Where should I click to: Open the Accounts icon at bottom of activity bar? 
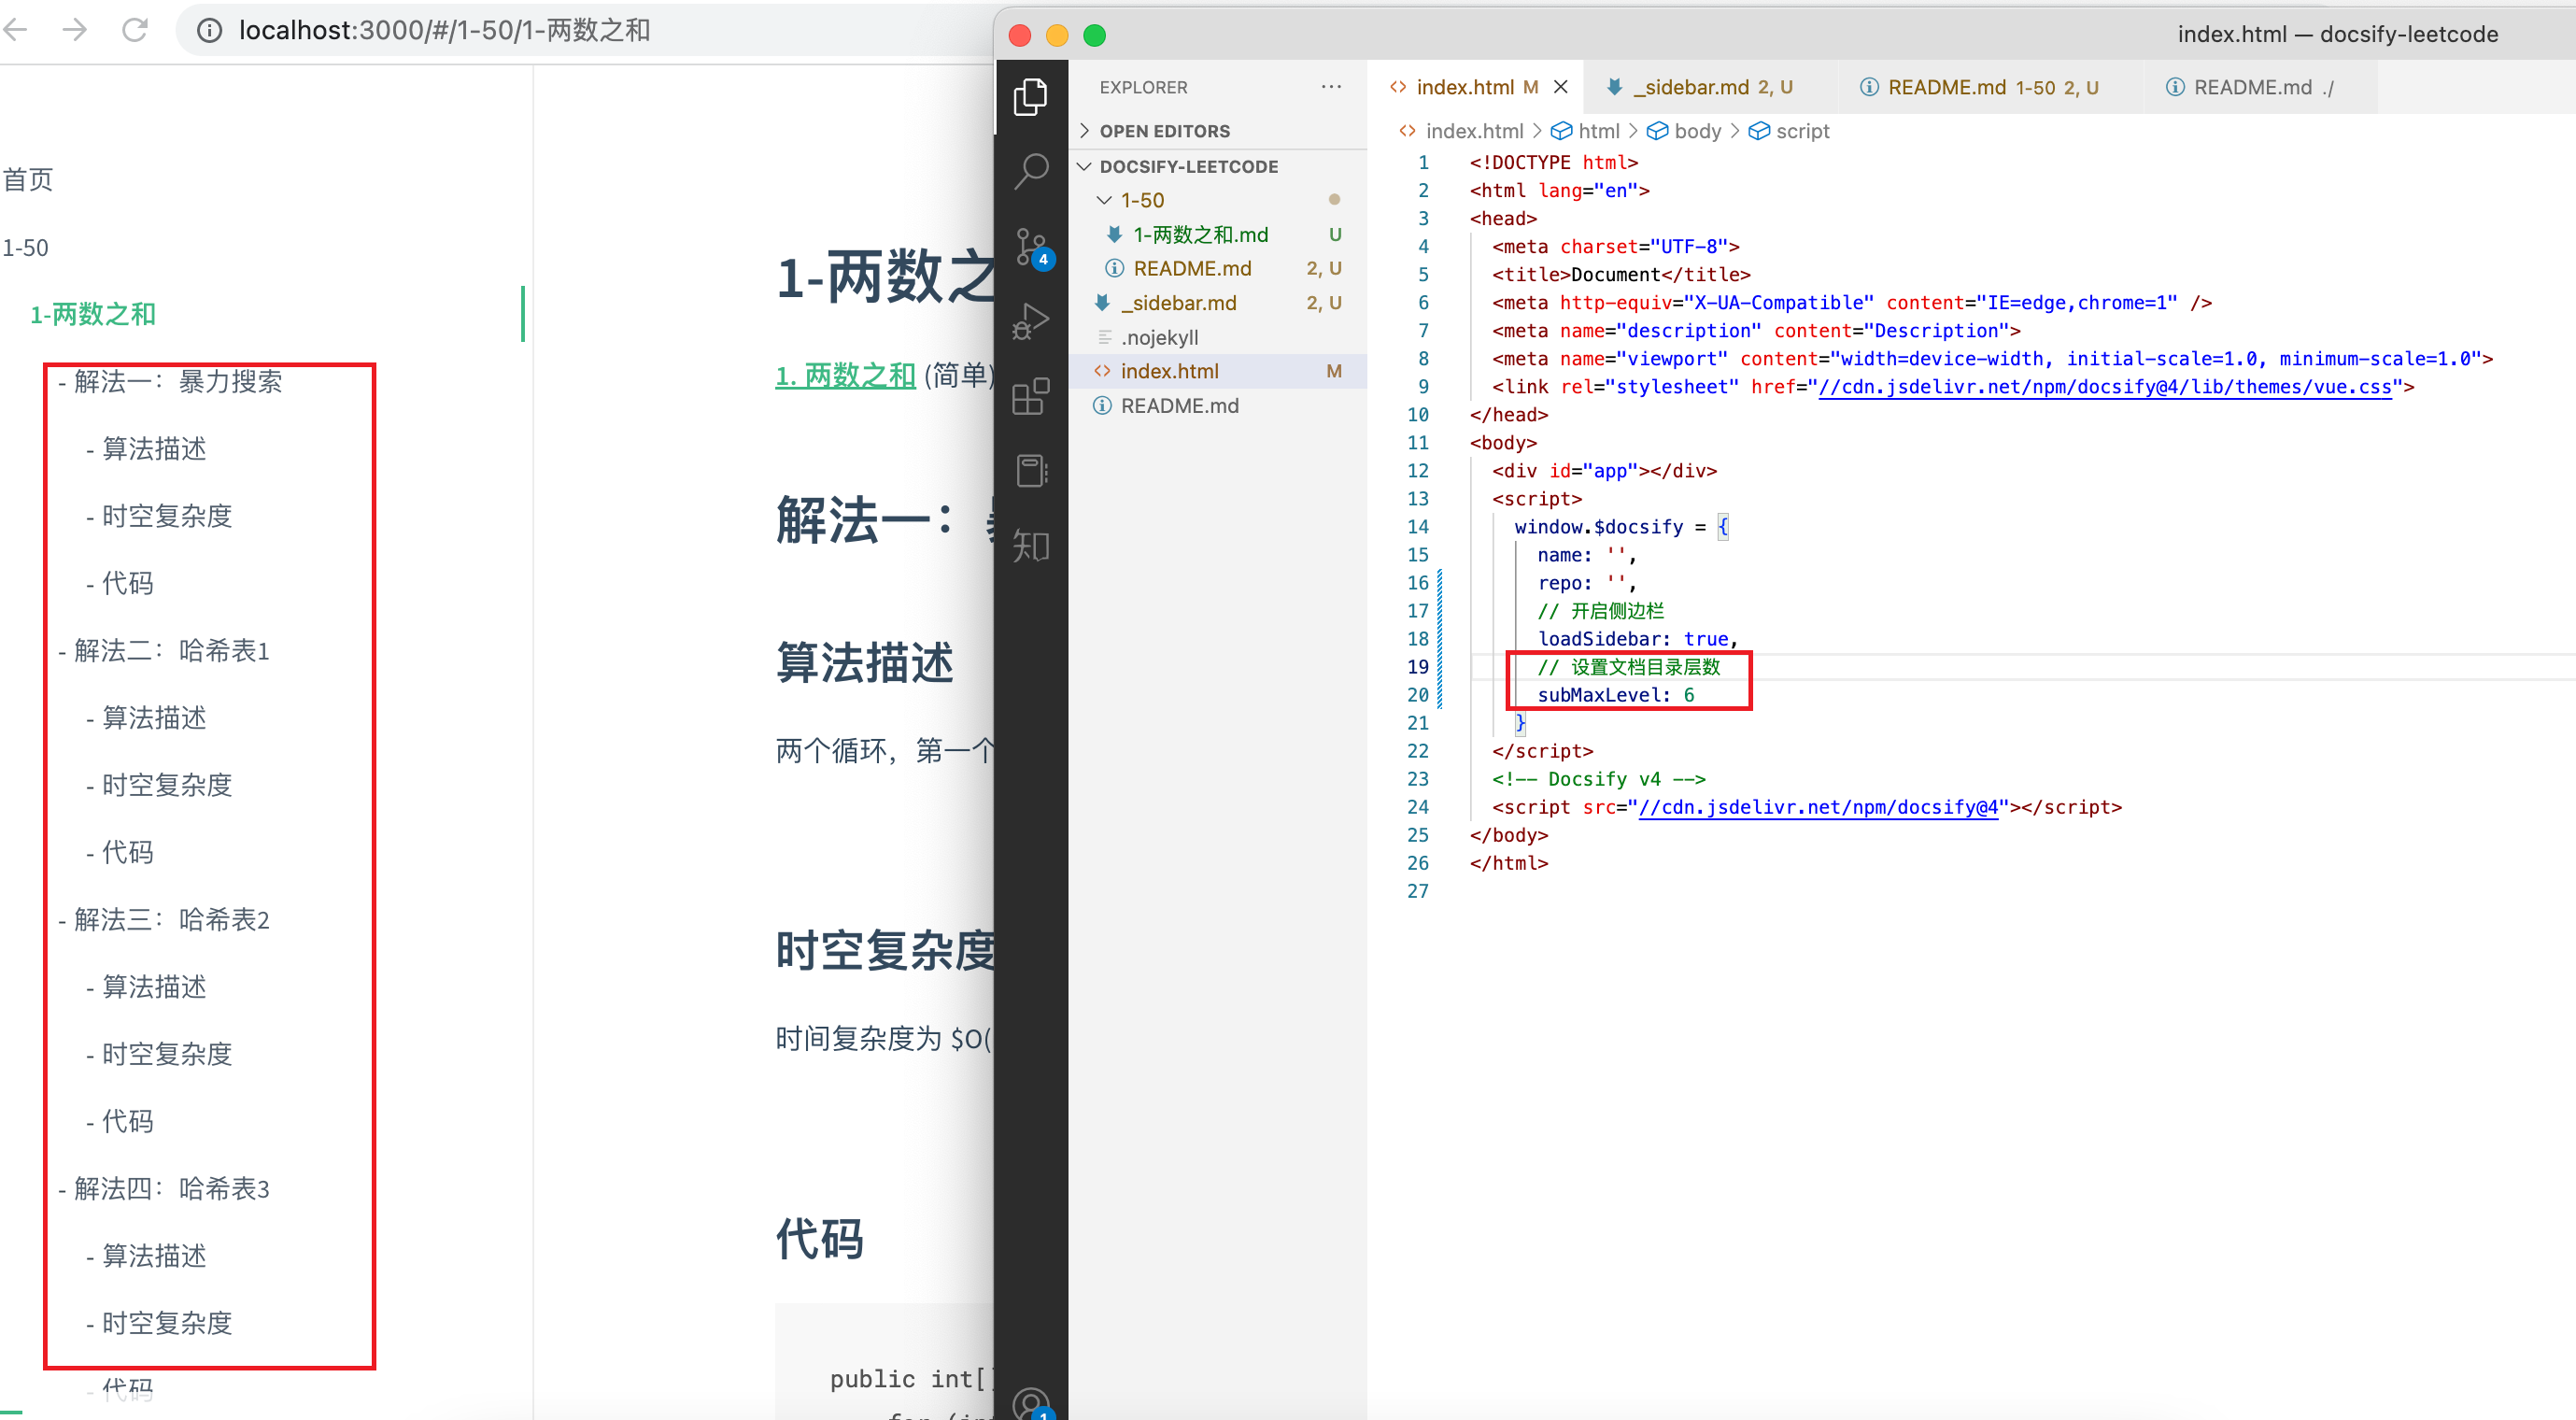click(x=1030, y=1402)
